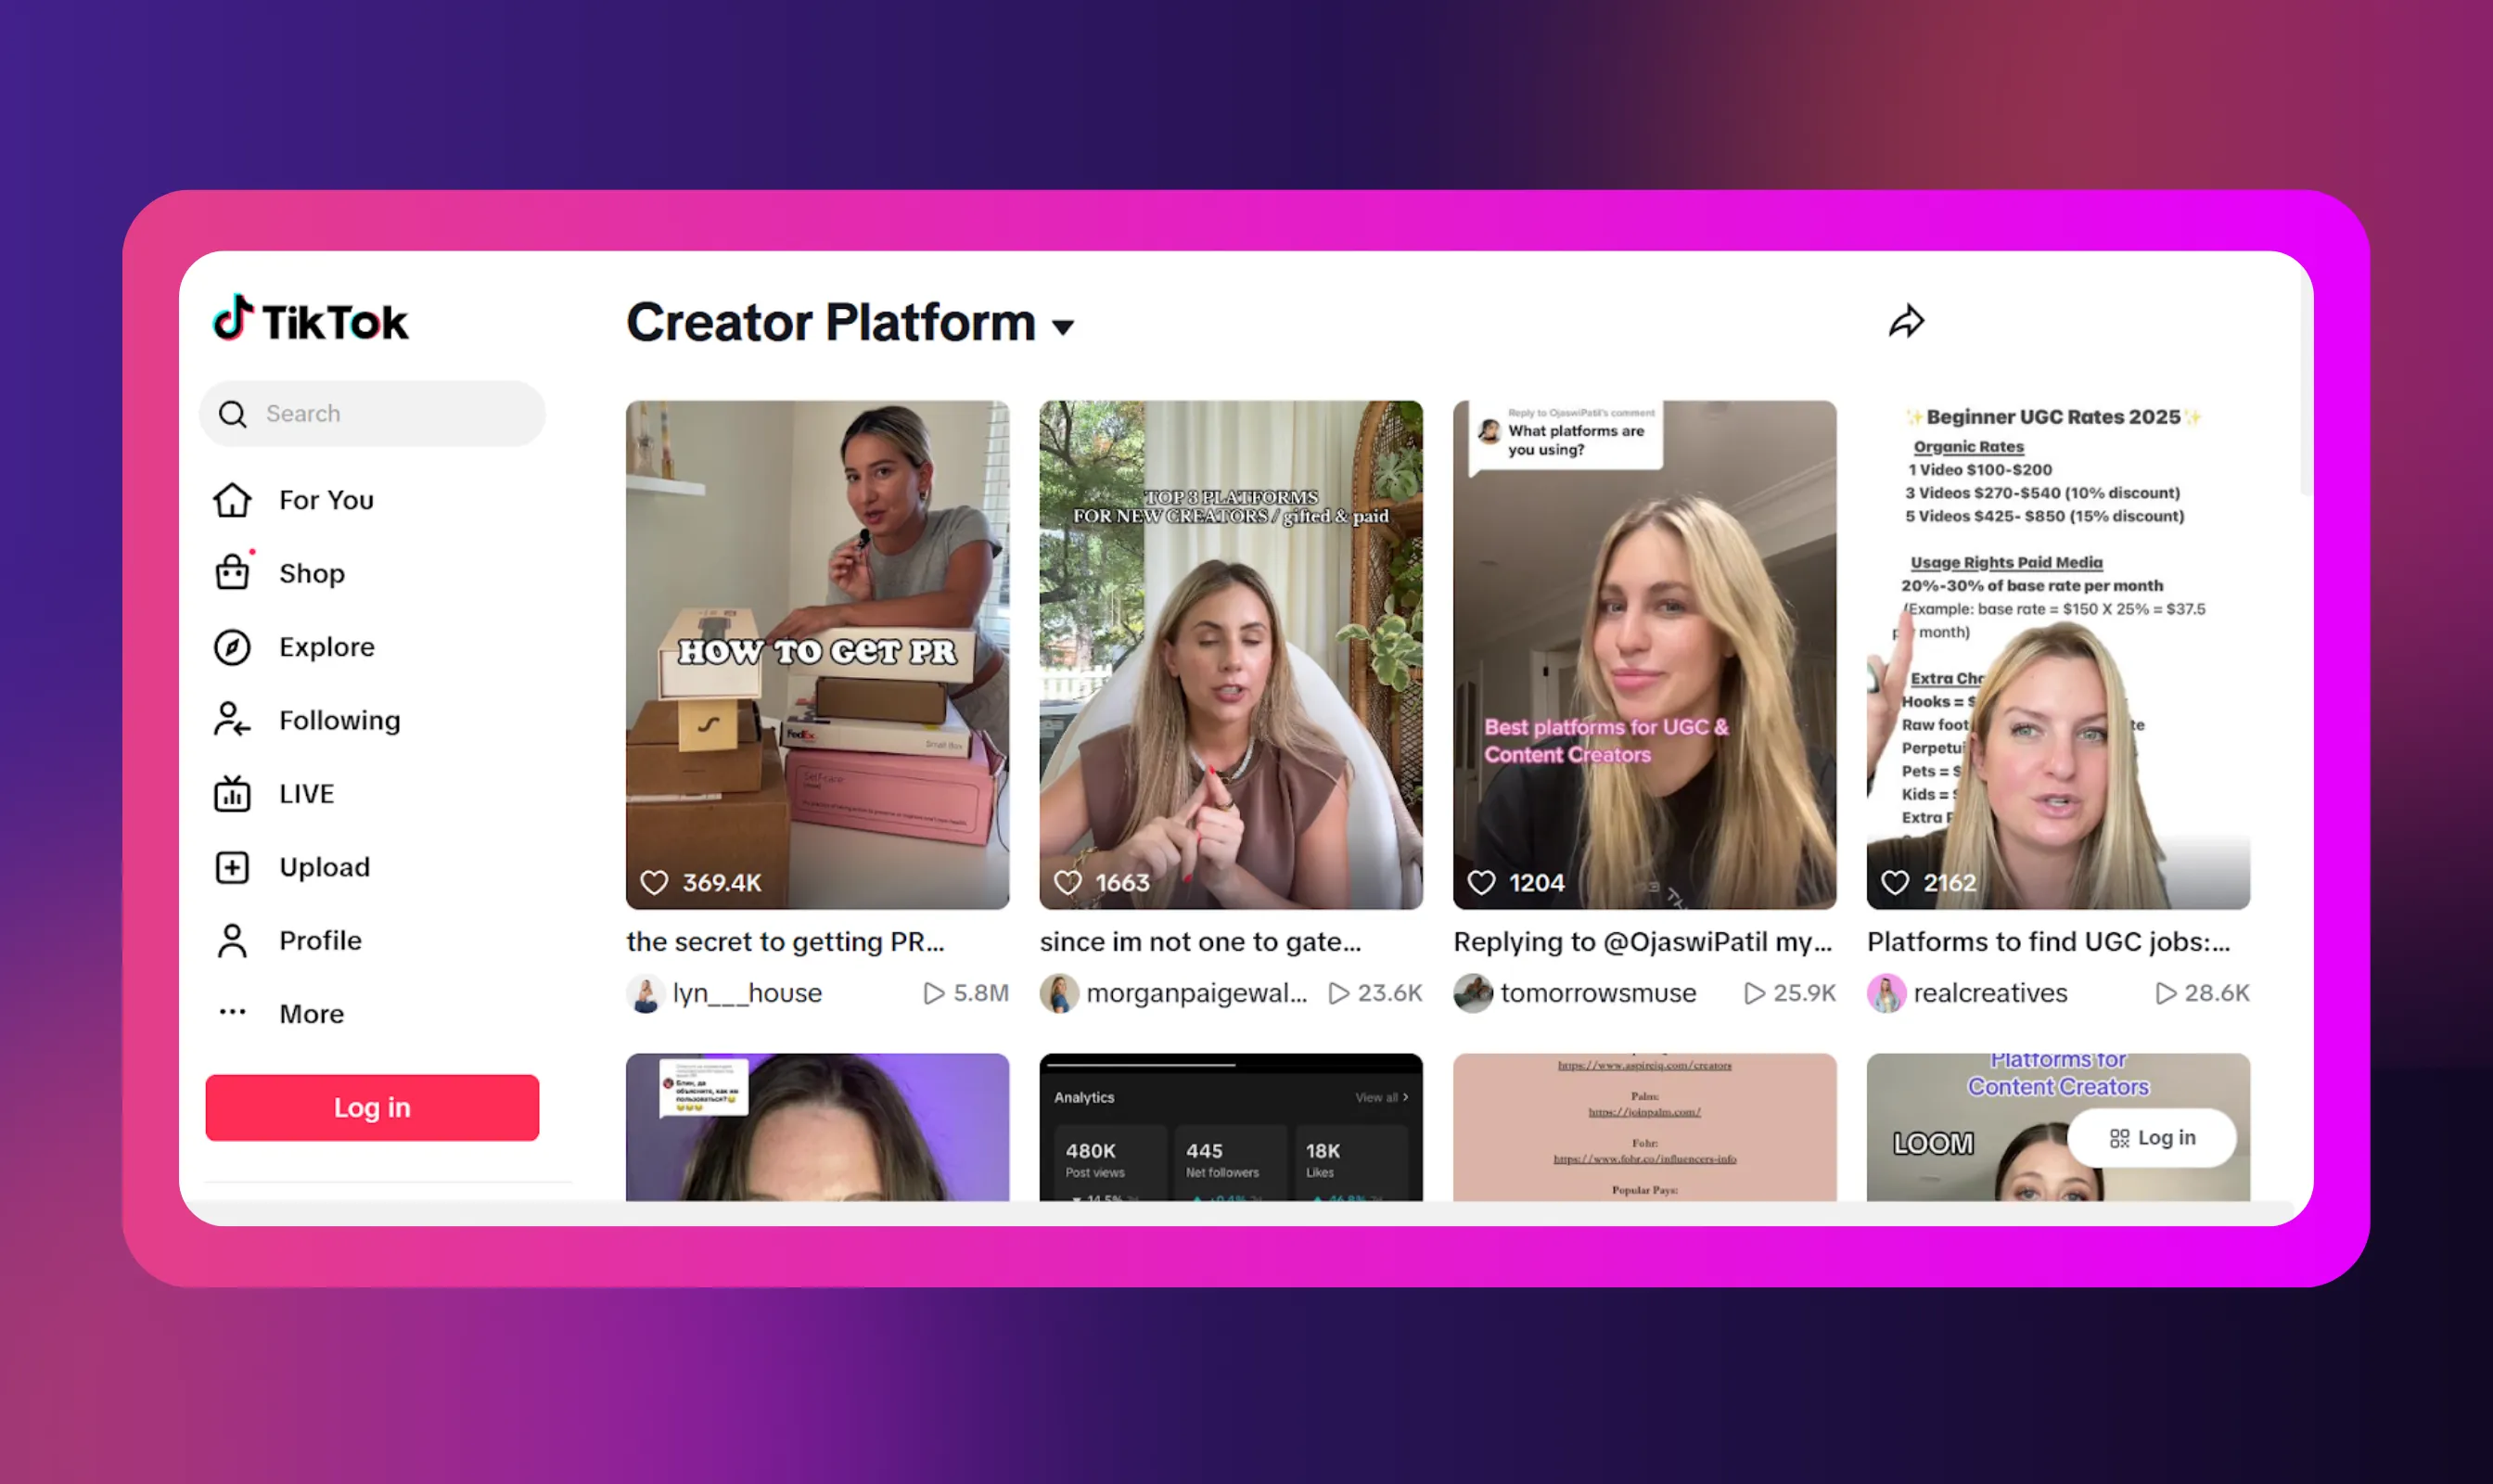The width and height of the screenshot is (2493, 1484).
Task: Click the red Log in button
Action: [x=372, y=1107]
